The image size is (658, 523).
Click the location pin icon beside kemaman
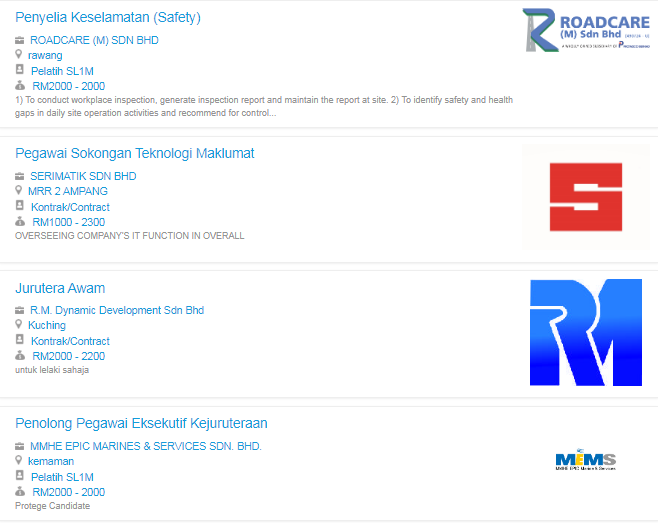[x=19, y=461]
